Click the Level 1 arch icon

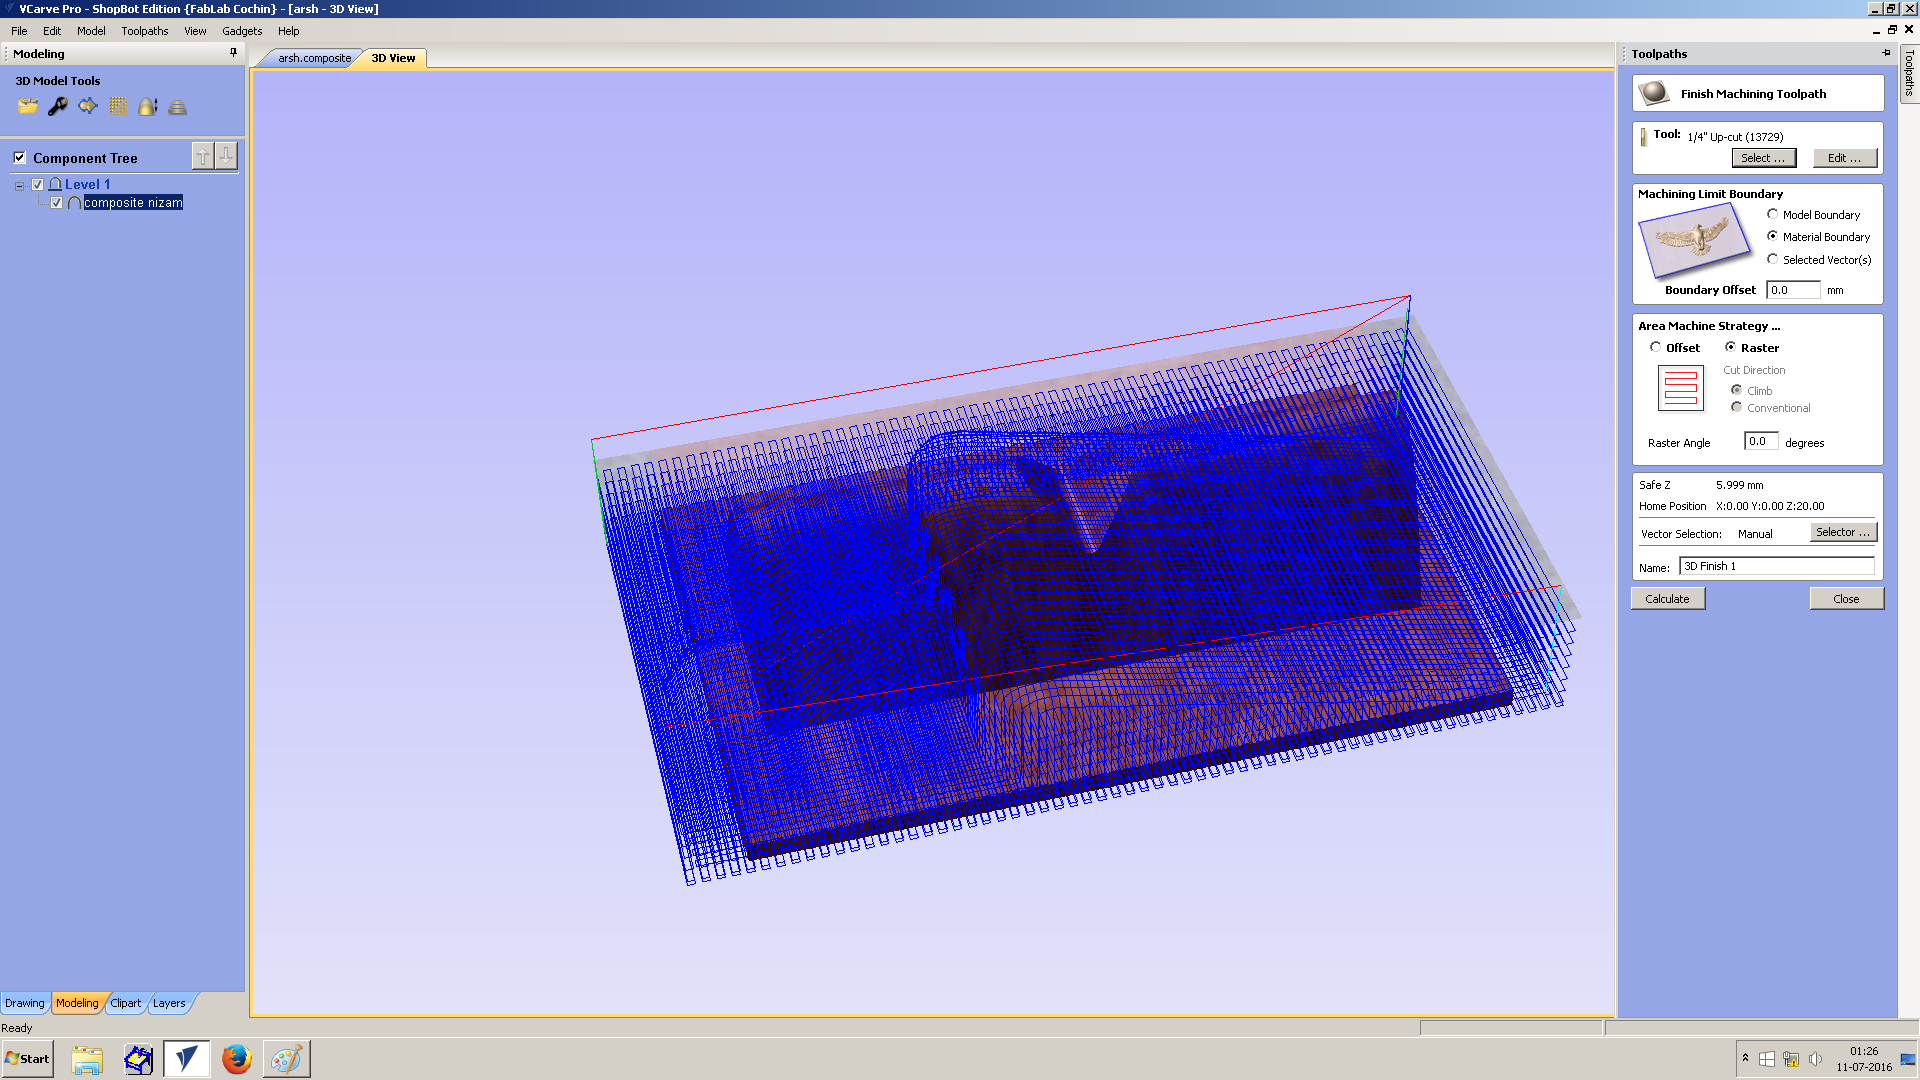(56, 184)
